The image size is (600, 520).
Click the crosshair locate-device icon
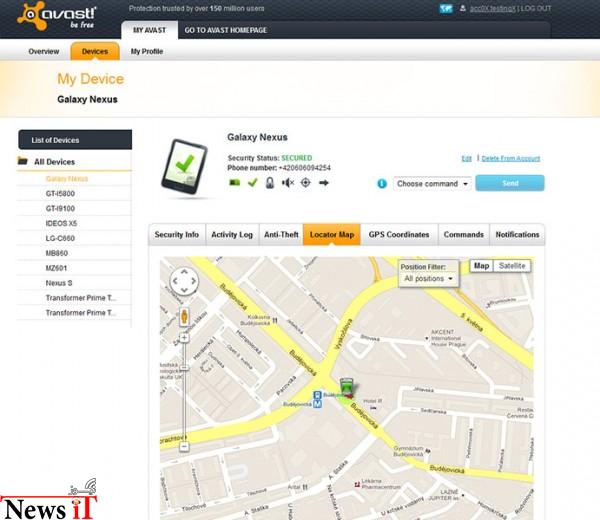coord(305,183)
